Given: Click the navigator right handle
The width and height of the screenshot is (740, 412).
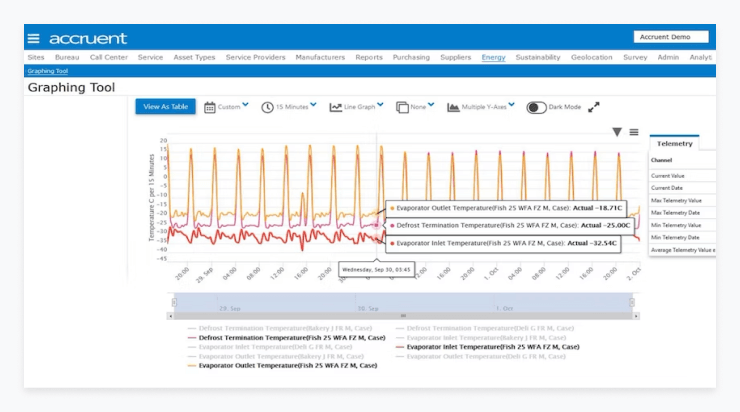Looking at the screenshot, I should [x=632, y=302].
